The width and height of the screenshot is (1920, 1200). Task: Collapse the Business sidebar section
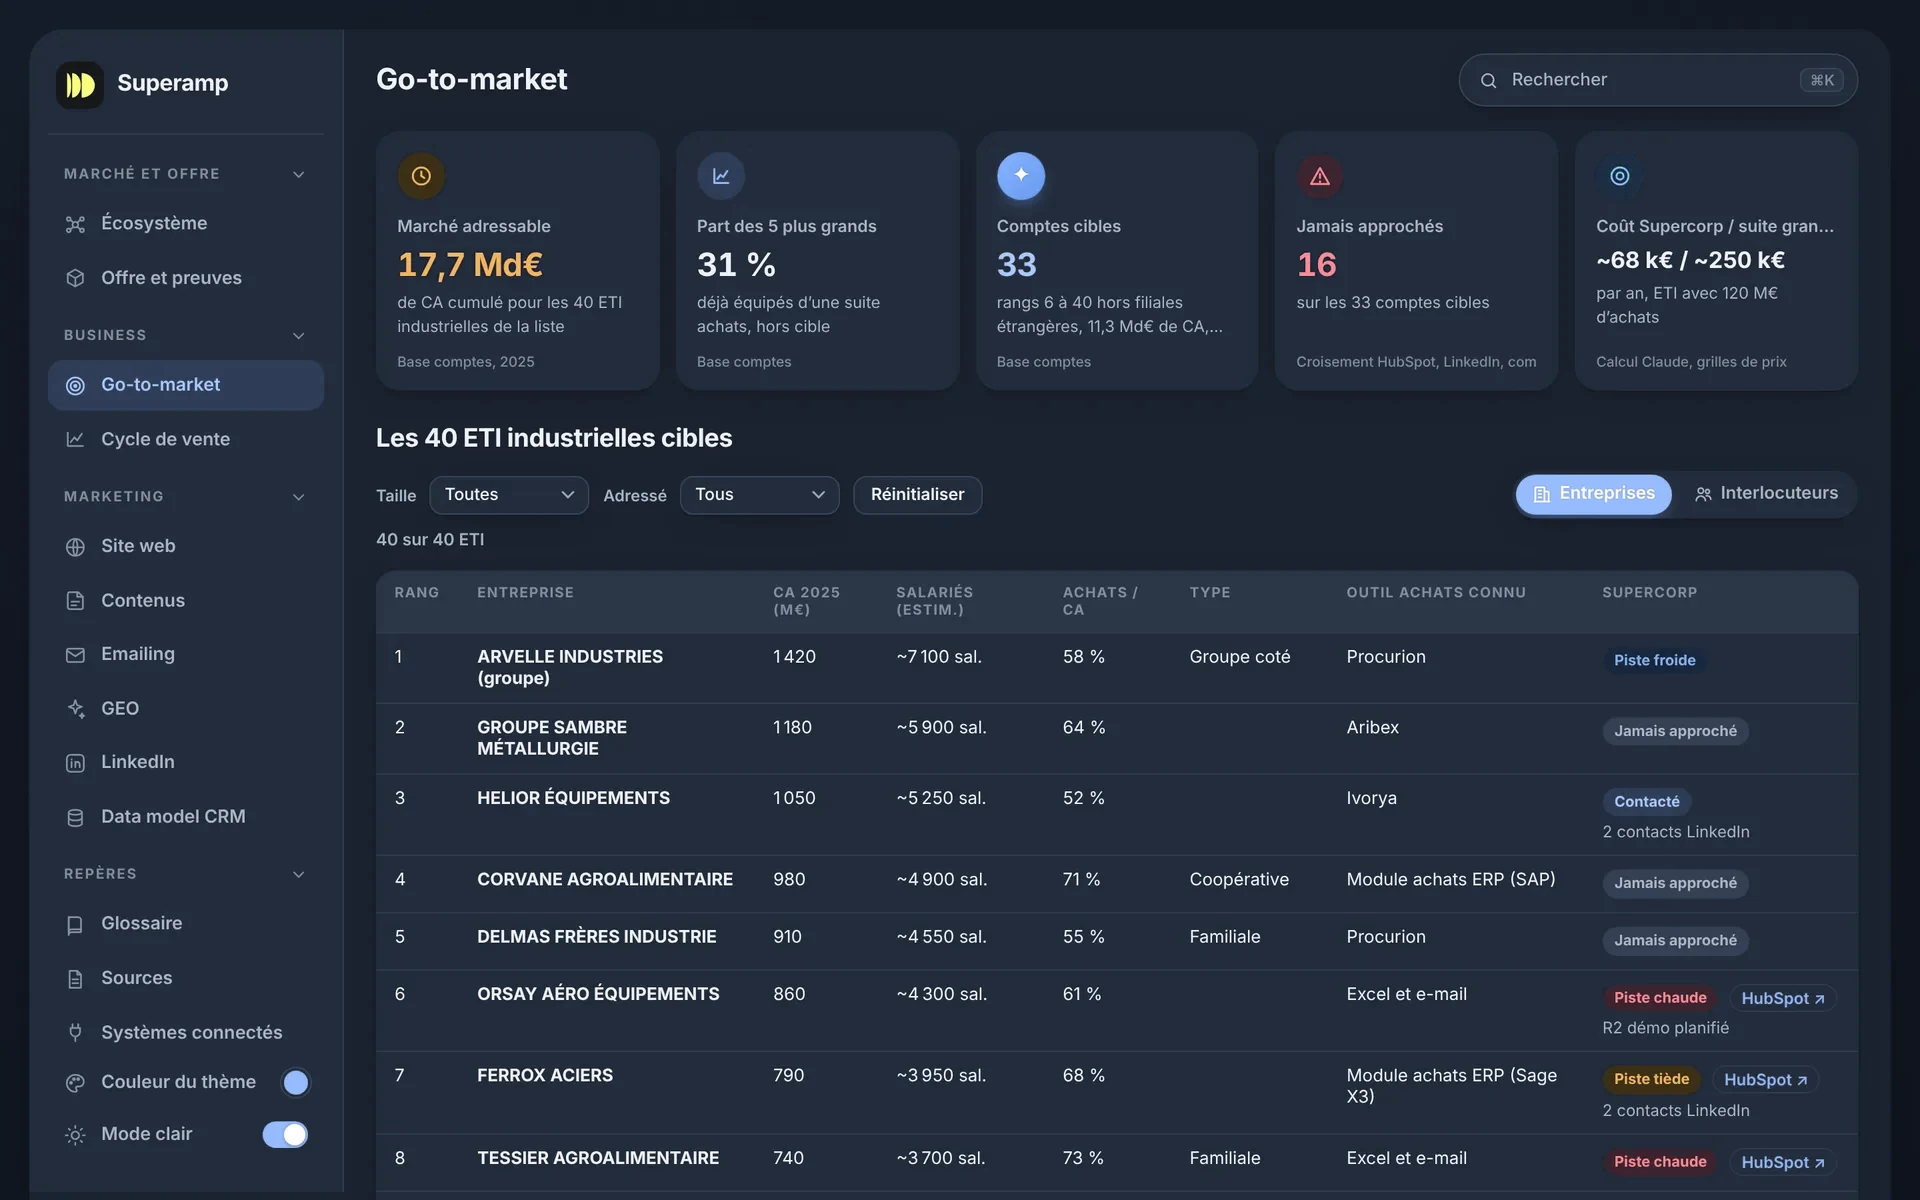(298, 336)
